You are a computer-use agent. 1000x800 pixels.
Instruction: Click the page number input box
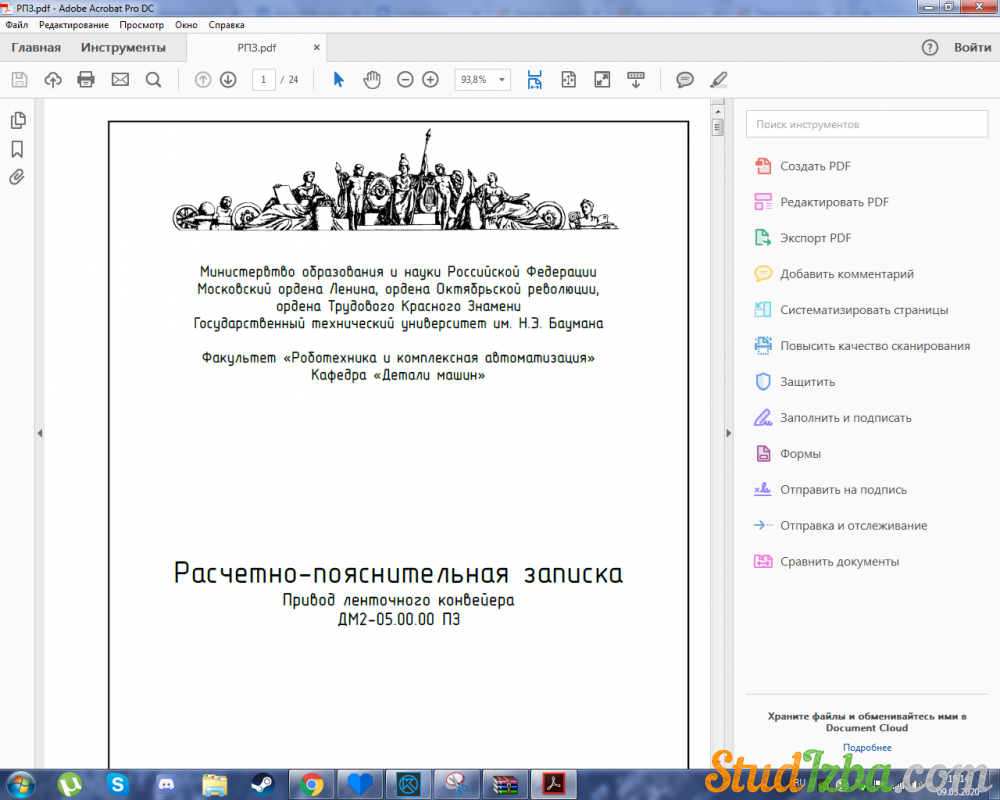point(264,80)
